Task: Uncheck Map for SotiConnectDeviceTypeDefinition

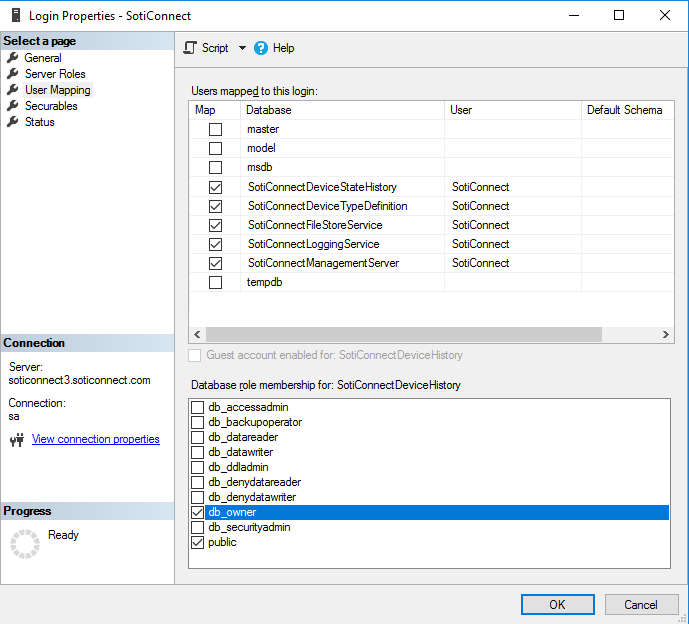Action: tap(215, 206)
